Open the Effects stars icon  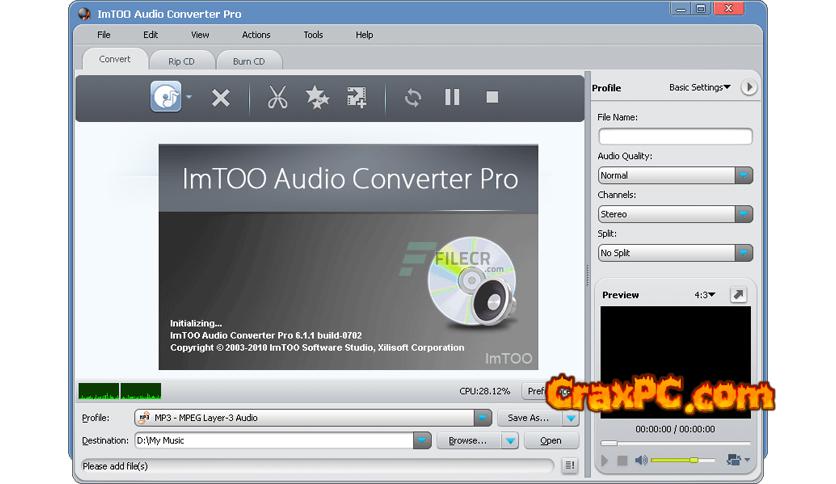tap(317, 98)
